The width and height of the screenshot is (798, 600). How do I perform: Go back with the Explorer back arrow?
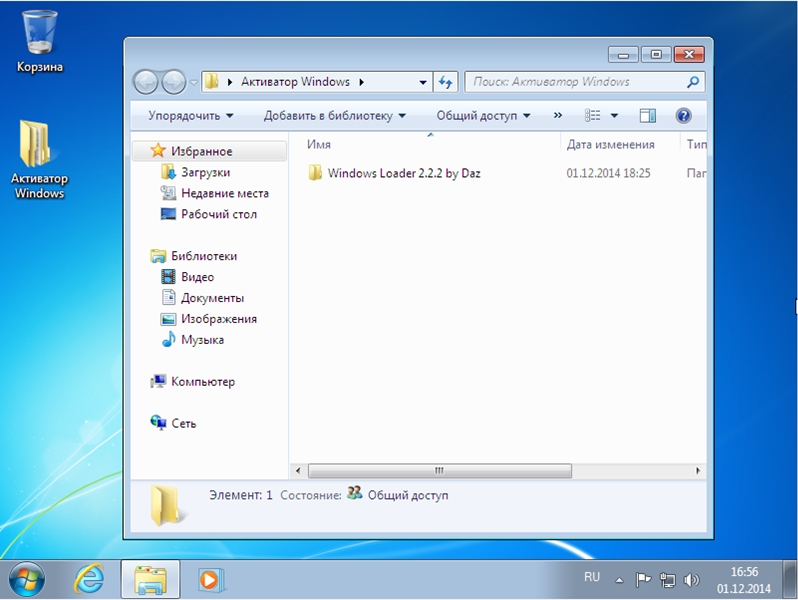(146, 82)
